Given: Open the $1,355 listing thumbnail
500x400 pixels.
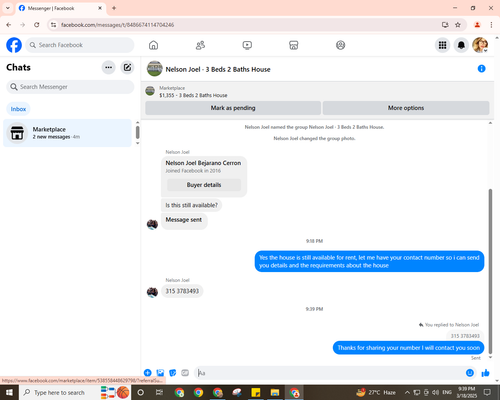Looking at the screenshot, I should (x=150, y=91).
